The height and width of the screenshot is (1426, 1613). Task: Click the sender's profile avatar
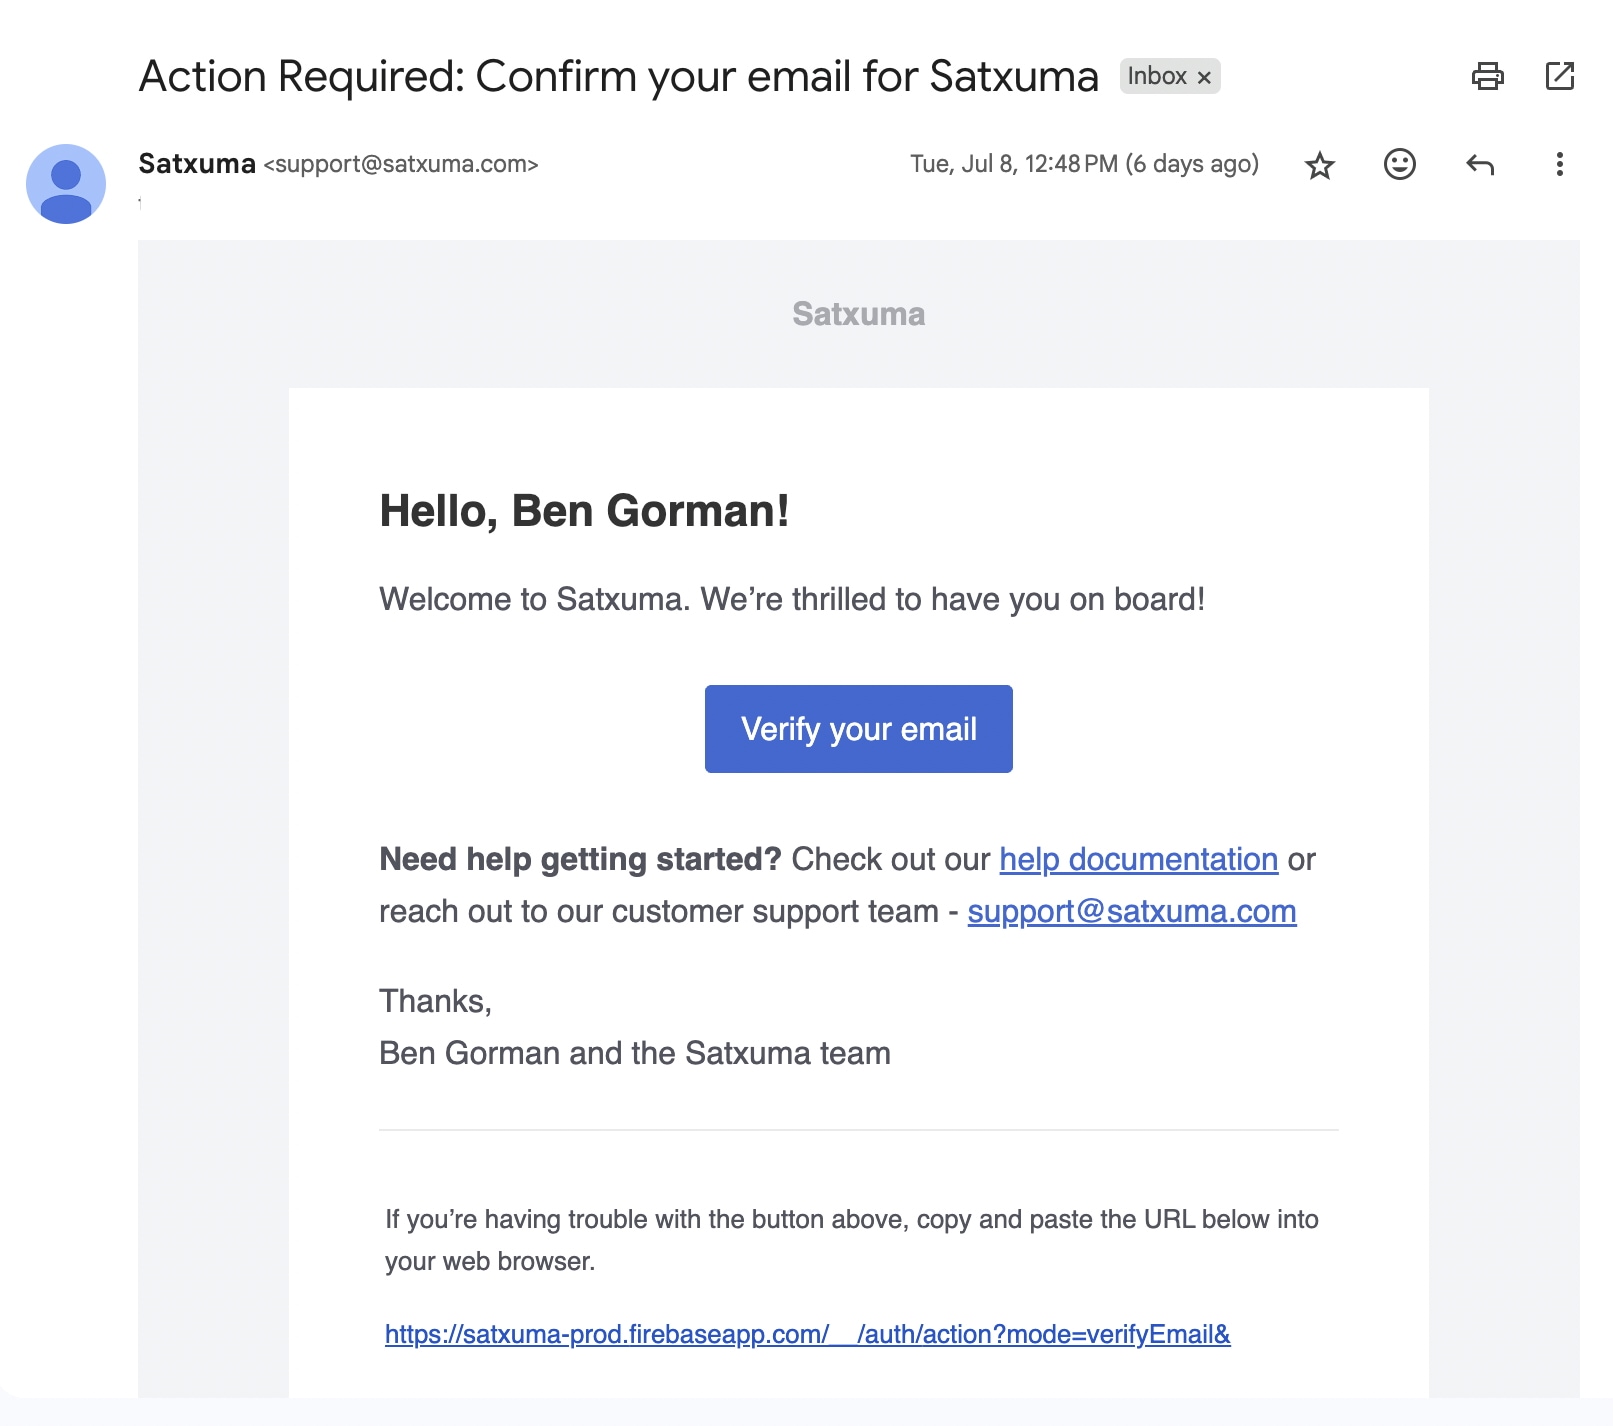(x=66, y=185)
